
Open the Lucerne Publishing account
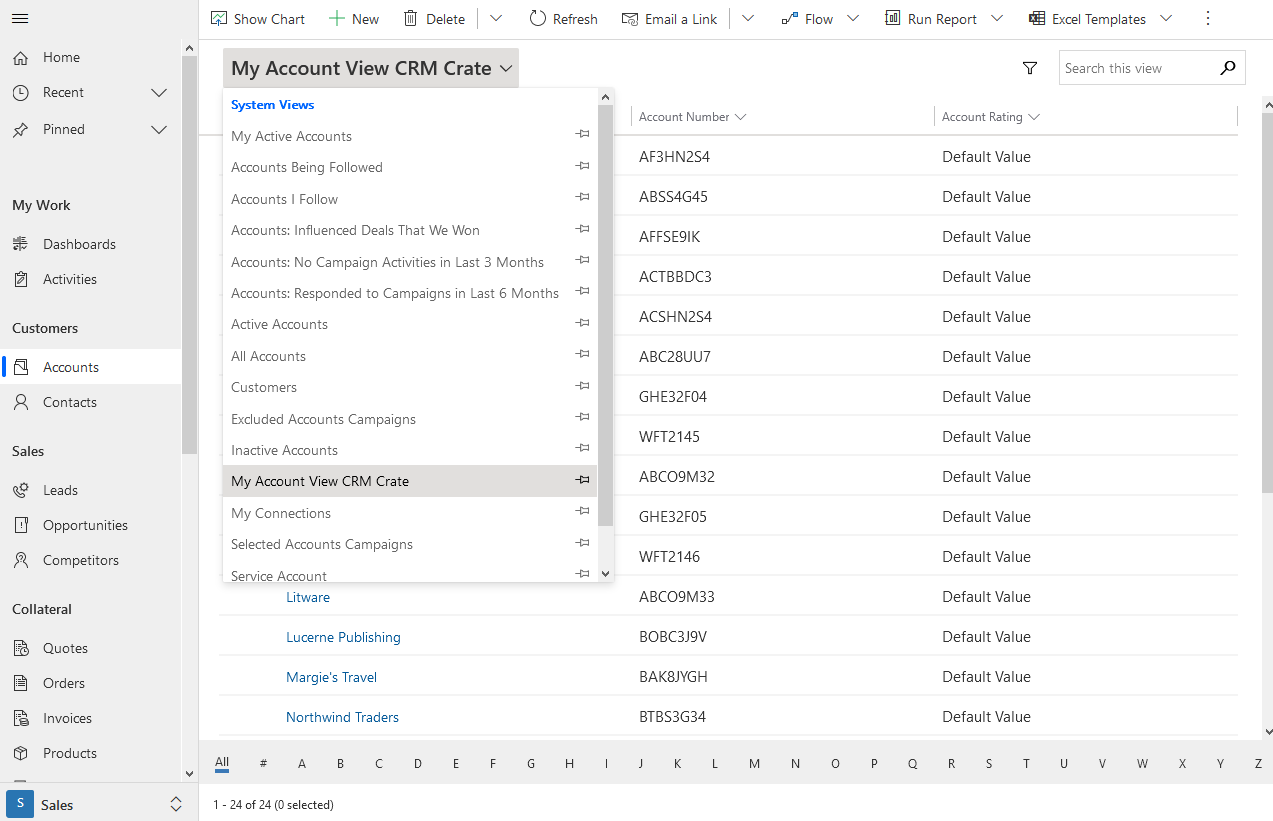tap(343, 636)
